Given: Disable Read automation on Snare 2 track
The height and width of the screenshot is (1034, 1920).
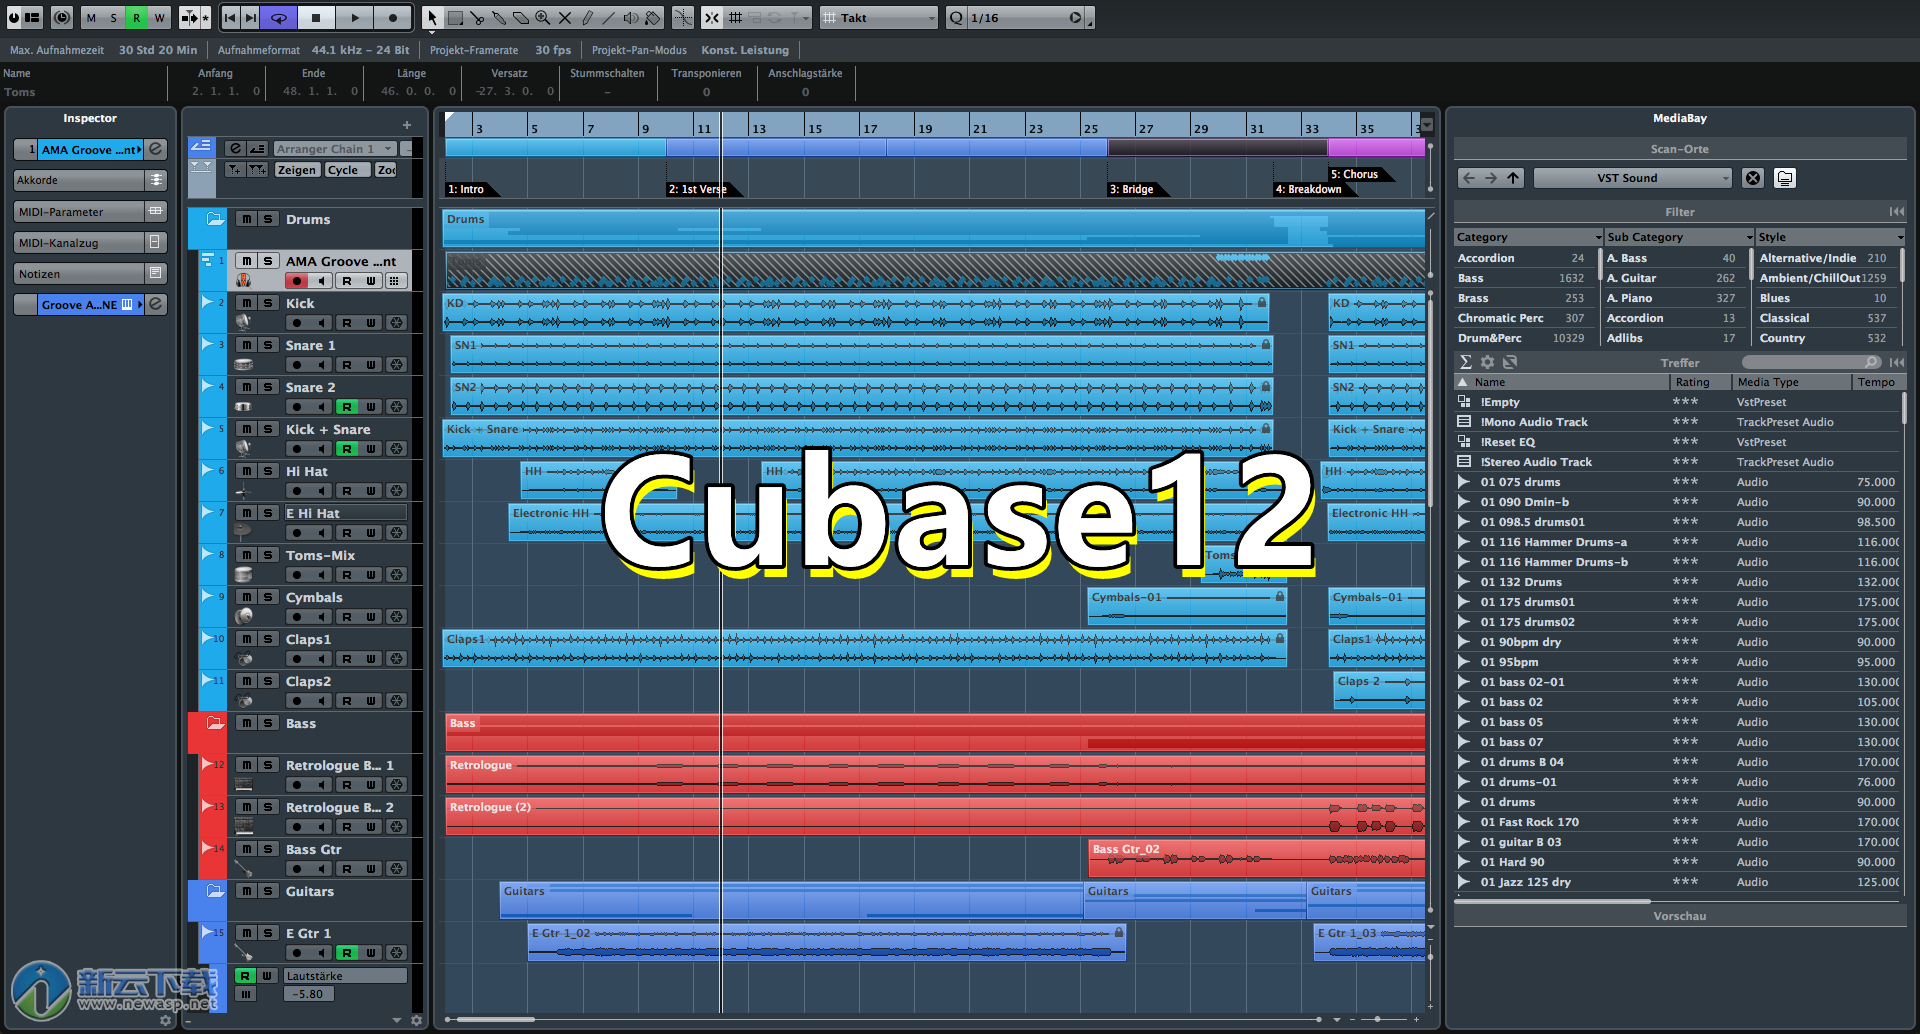Looking at the screenshot, I should click(347, 407).
